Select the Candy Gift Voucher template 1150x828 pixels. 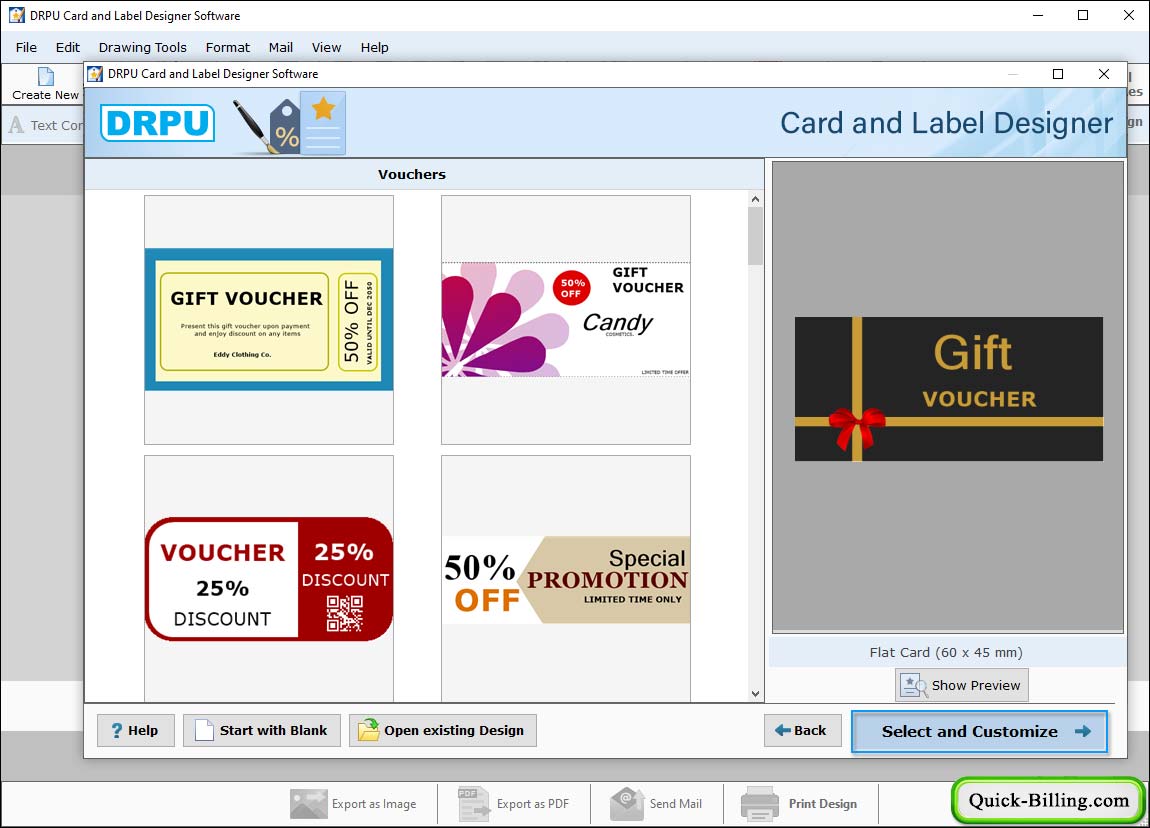click(565, 320)
